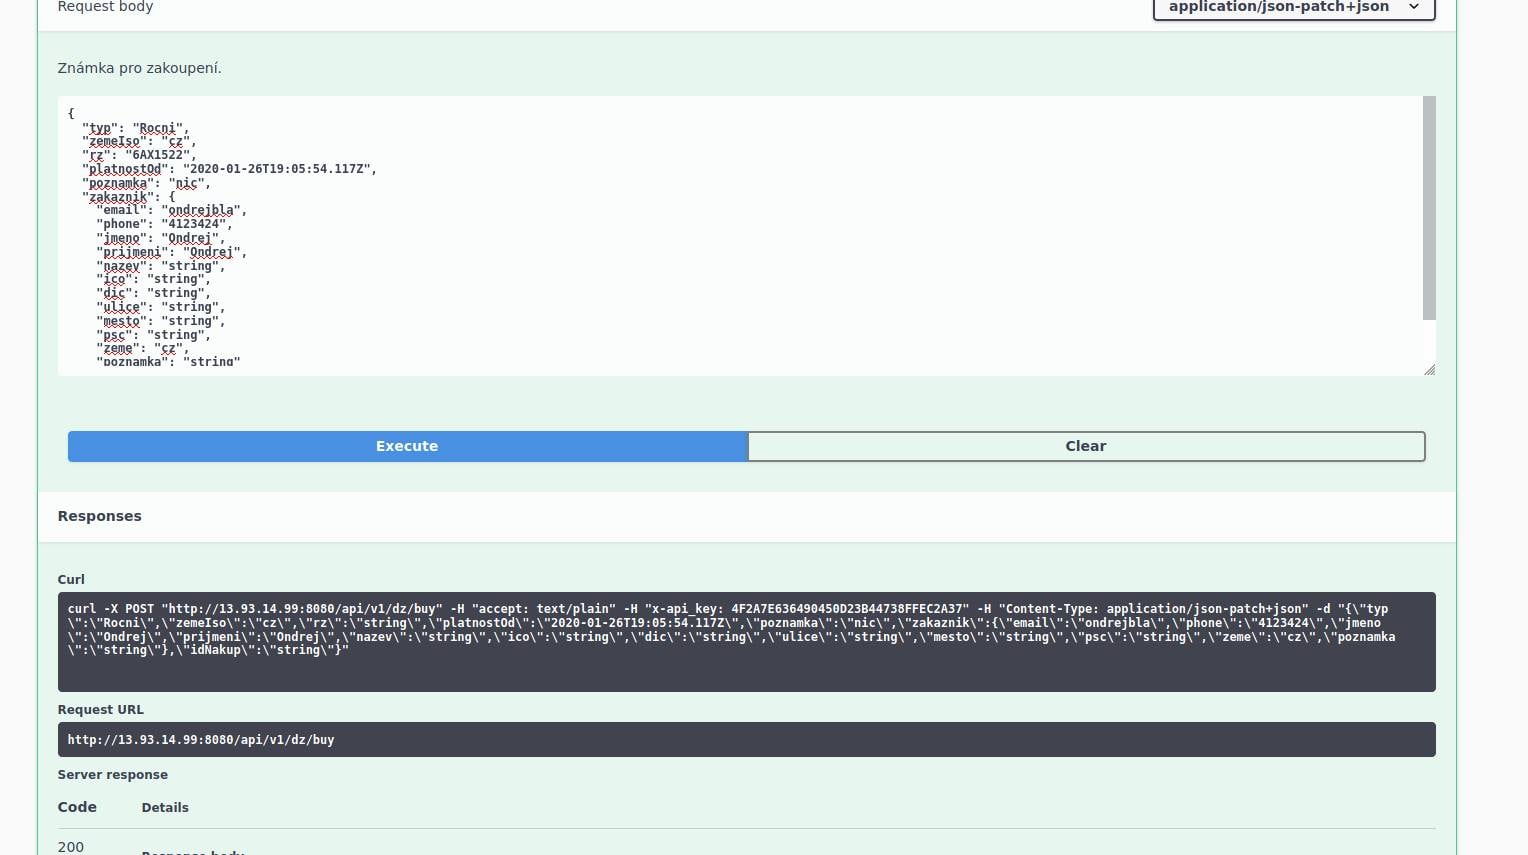
Task: Click the 'Známka pro zakoupení.' description
Action: 140,68
